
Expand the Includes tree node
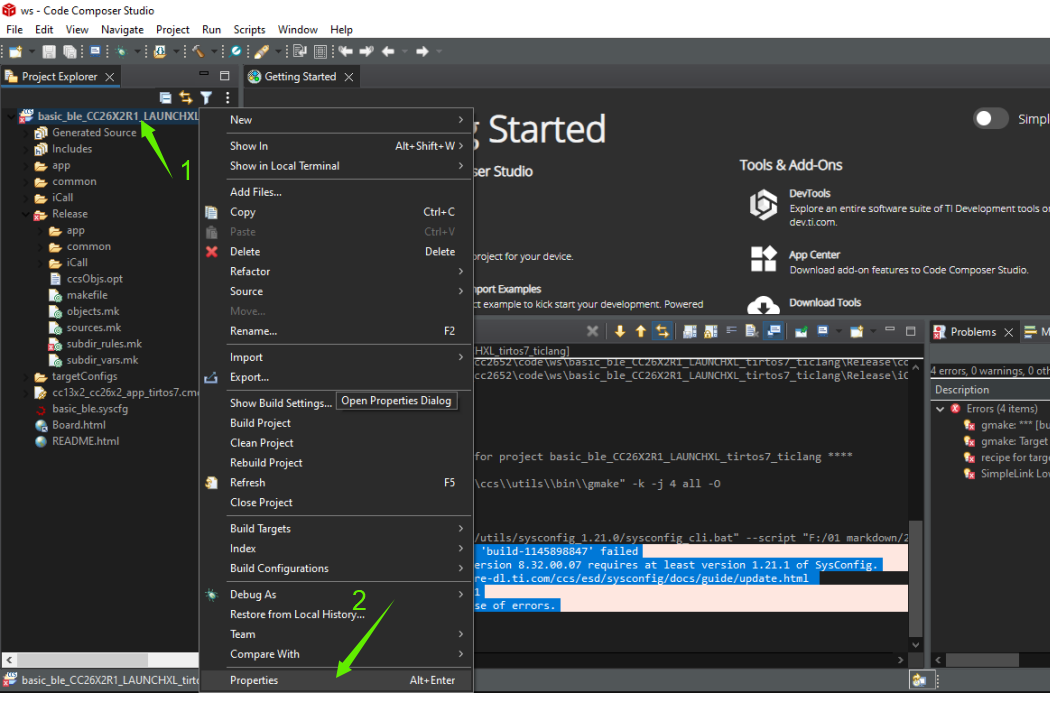(25, 149)
